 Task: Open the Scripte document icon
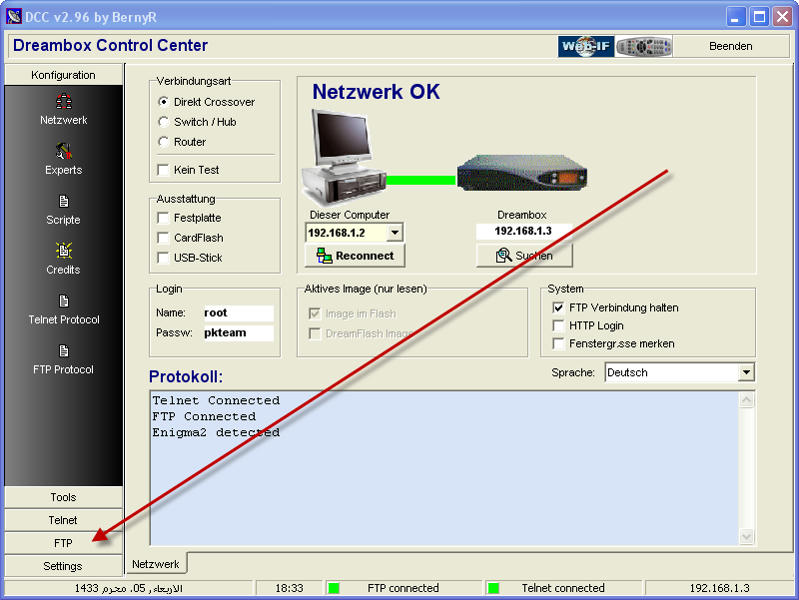(64, 201)
